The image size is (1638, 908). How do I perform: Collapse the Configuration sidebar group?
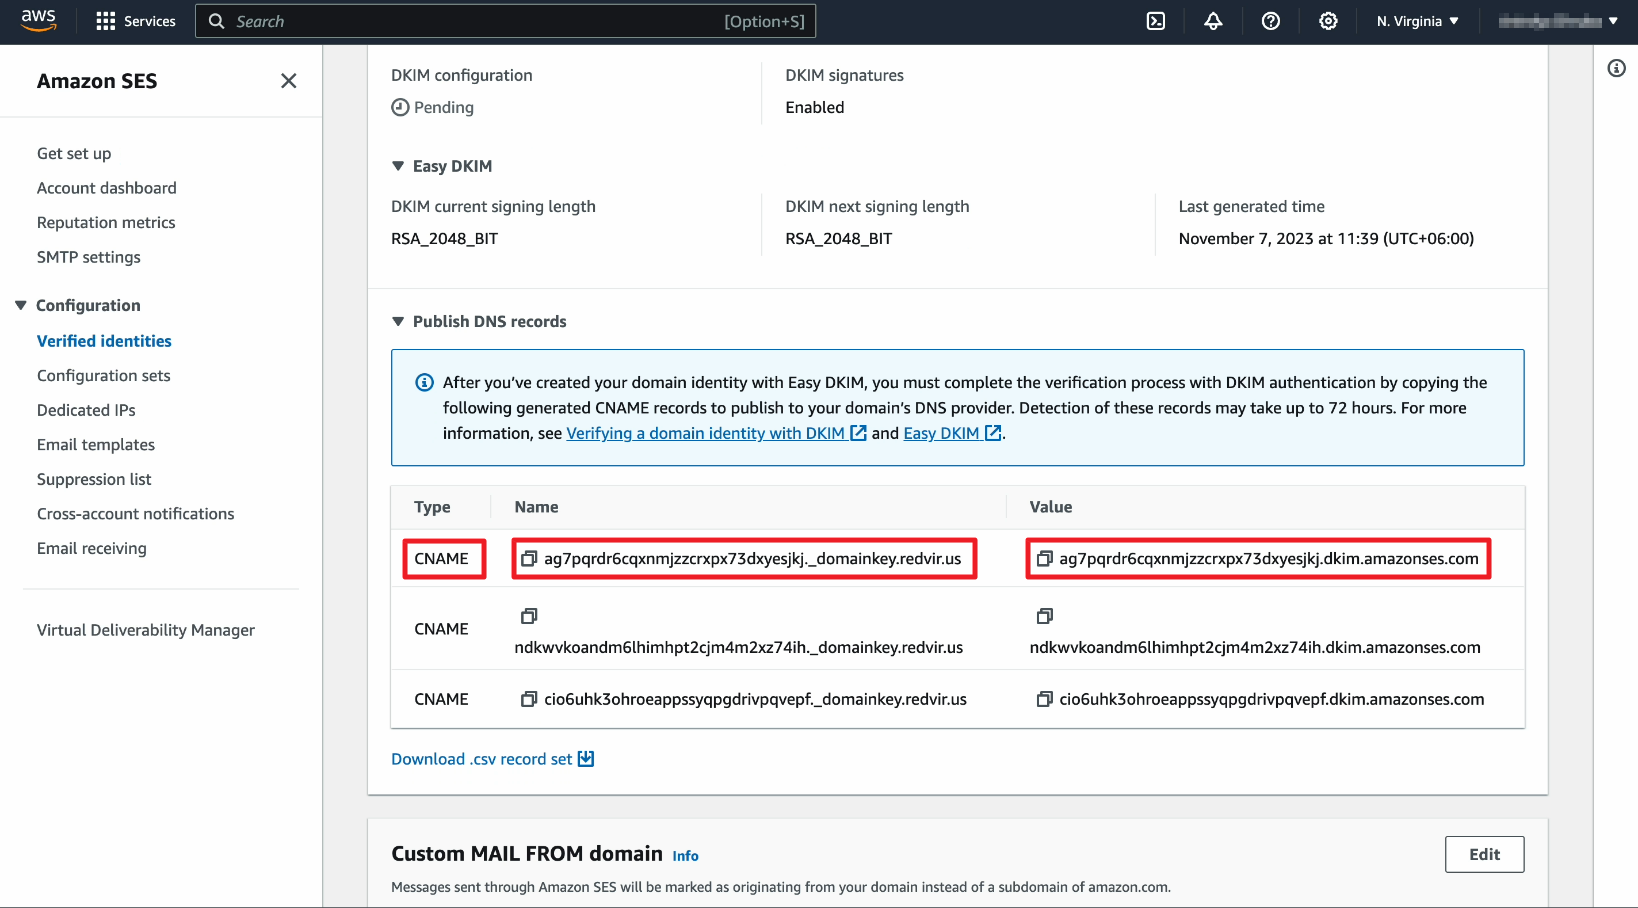pyautogui.click(x=21, y=305)
